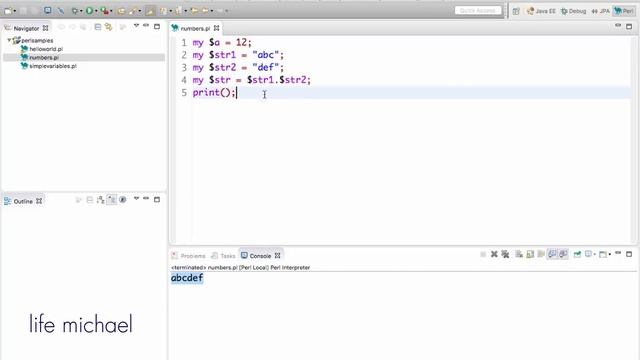Viewport: 640px width, 360px height.
Task: Open the New file dropdown arrow
Action: point(14,11)
